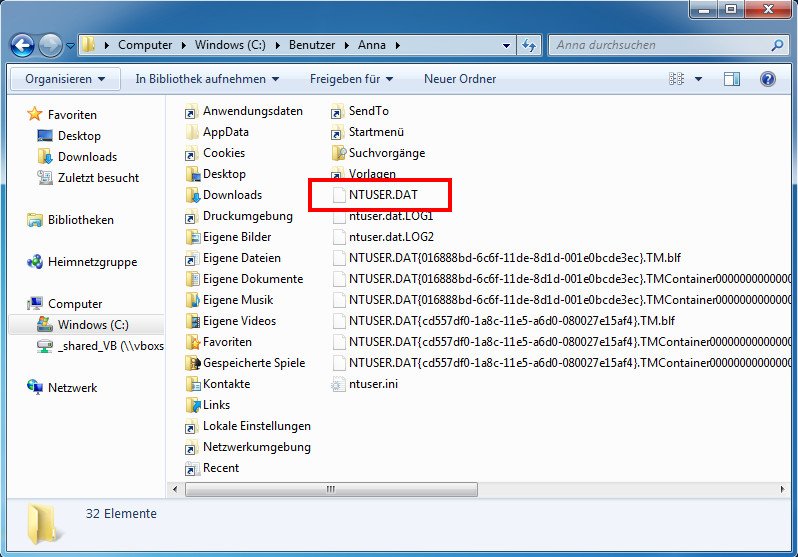Open In Bibliothek aufnehmen menu
This screenshot has width=798, height=557.
coord(207,79)
